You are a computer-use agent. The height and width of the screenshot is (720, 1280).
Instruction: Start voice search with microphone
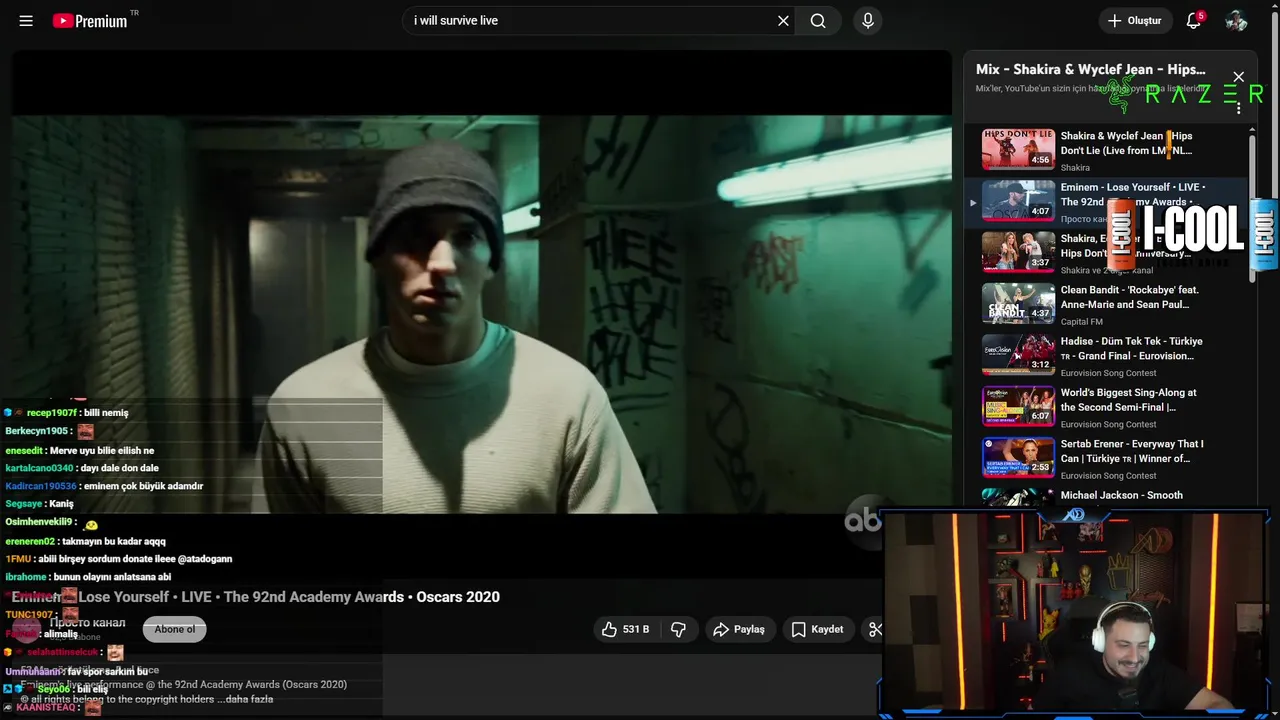click(x=868, y=21)
